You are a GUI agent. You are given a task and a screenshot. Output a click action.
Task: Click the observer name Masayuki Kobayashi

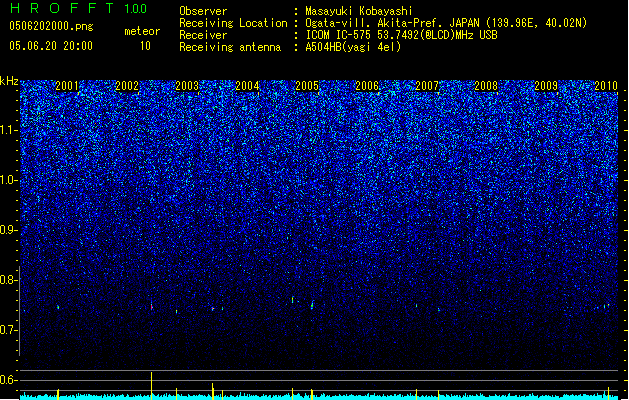click(x=359, y=11)
